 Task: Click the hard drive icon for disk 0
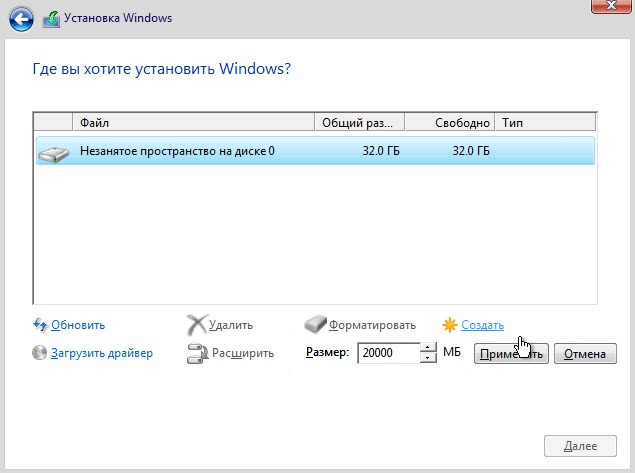(x=53, y=154)
